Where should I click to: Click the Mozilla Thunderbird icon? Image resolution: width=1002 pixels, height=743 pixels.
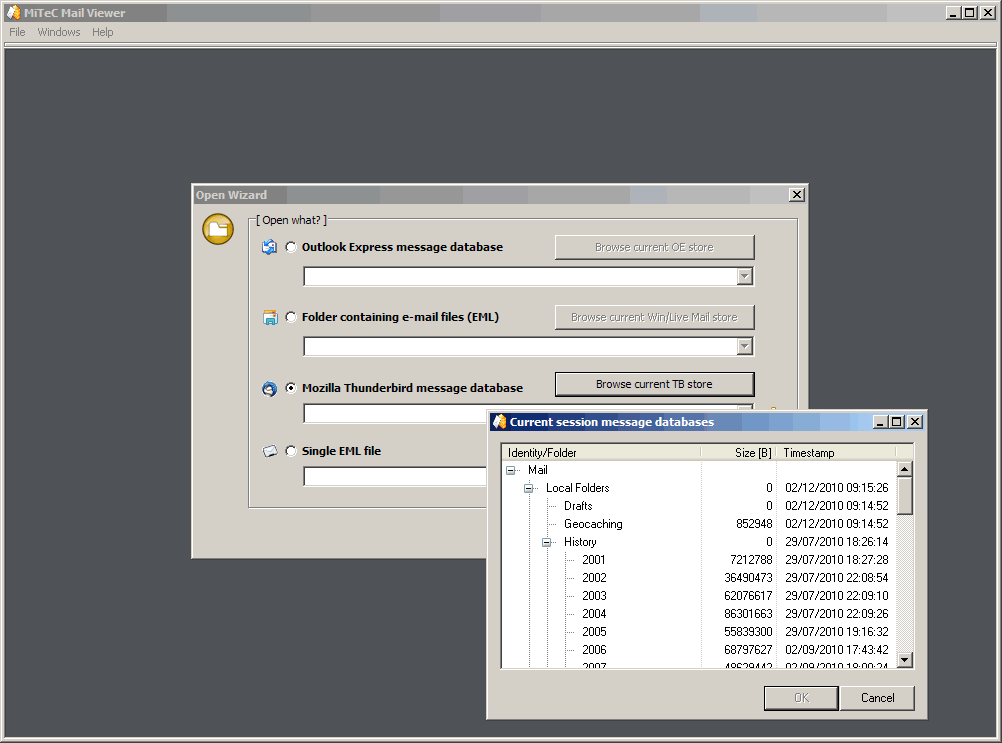point(269,388)
